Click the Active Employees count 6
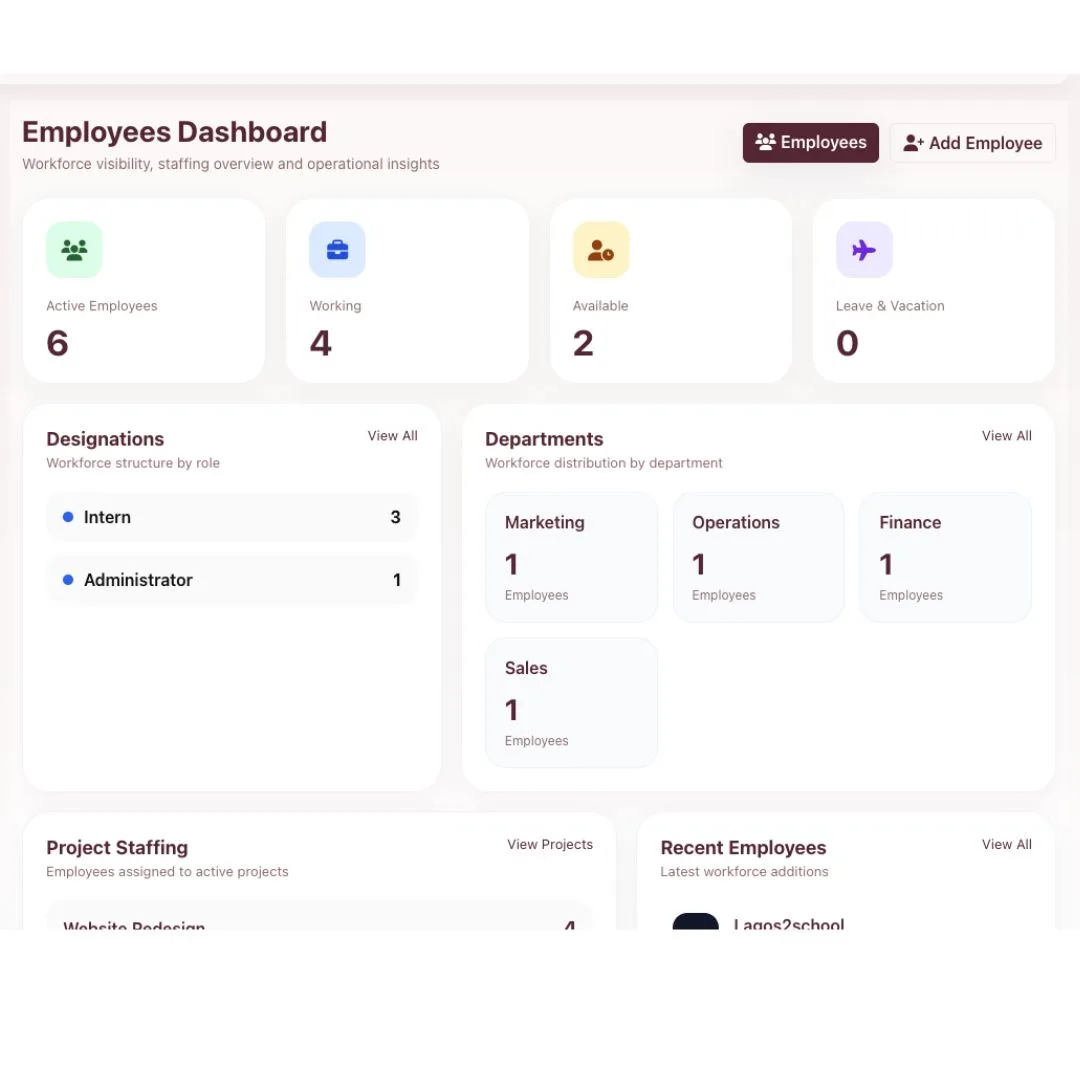Image resolution: width=1080 pixels, height=1080 pixels. (57, 343)
